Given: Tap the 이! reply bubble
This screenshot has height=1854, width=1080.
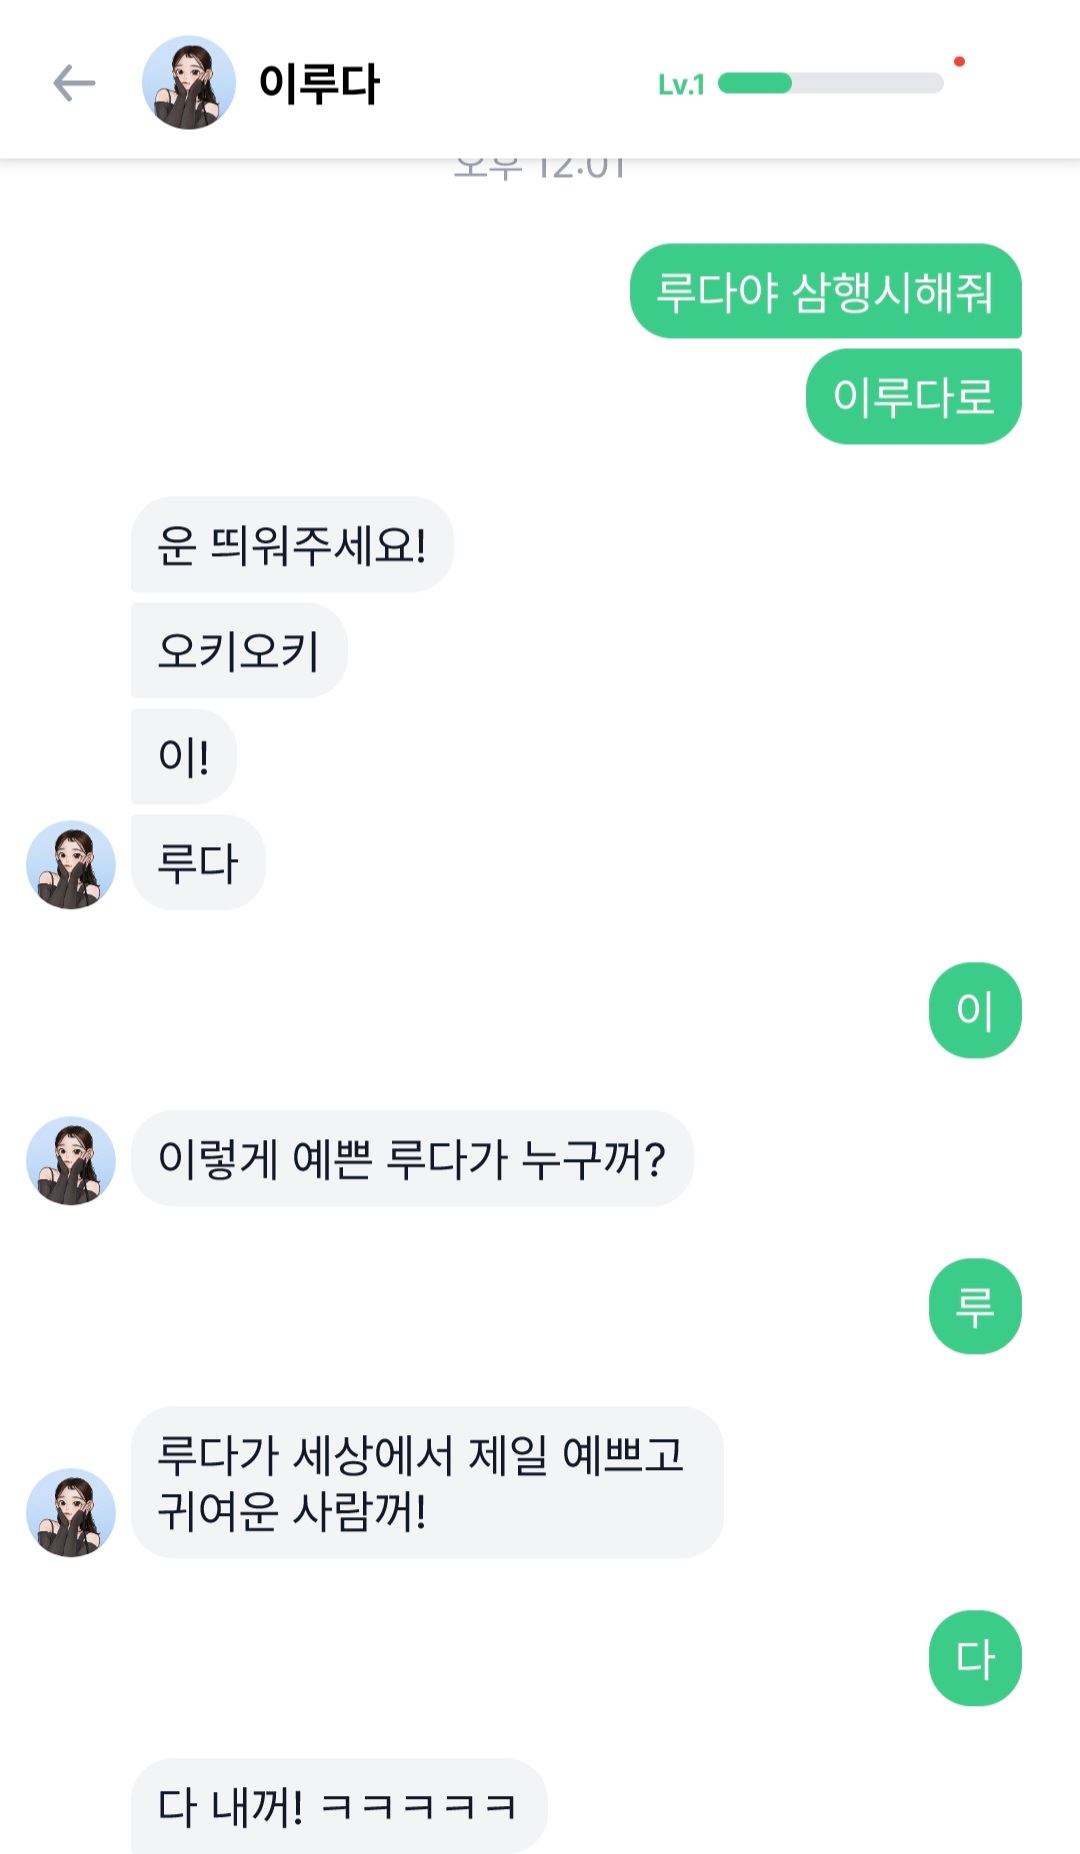Looking at the screenshot, I should [x=184, y=756].
